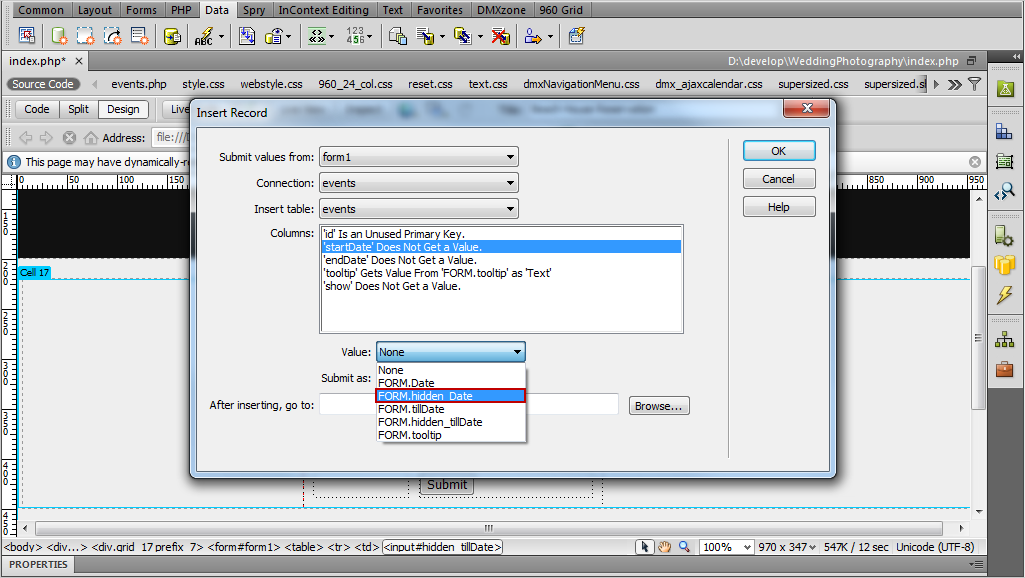The image size is (1025, 578).
Task: Open the 970 x 347 window size menu
Action: (787, 547)
